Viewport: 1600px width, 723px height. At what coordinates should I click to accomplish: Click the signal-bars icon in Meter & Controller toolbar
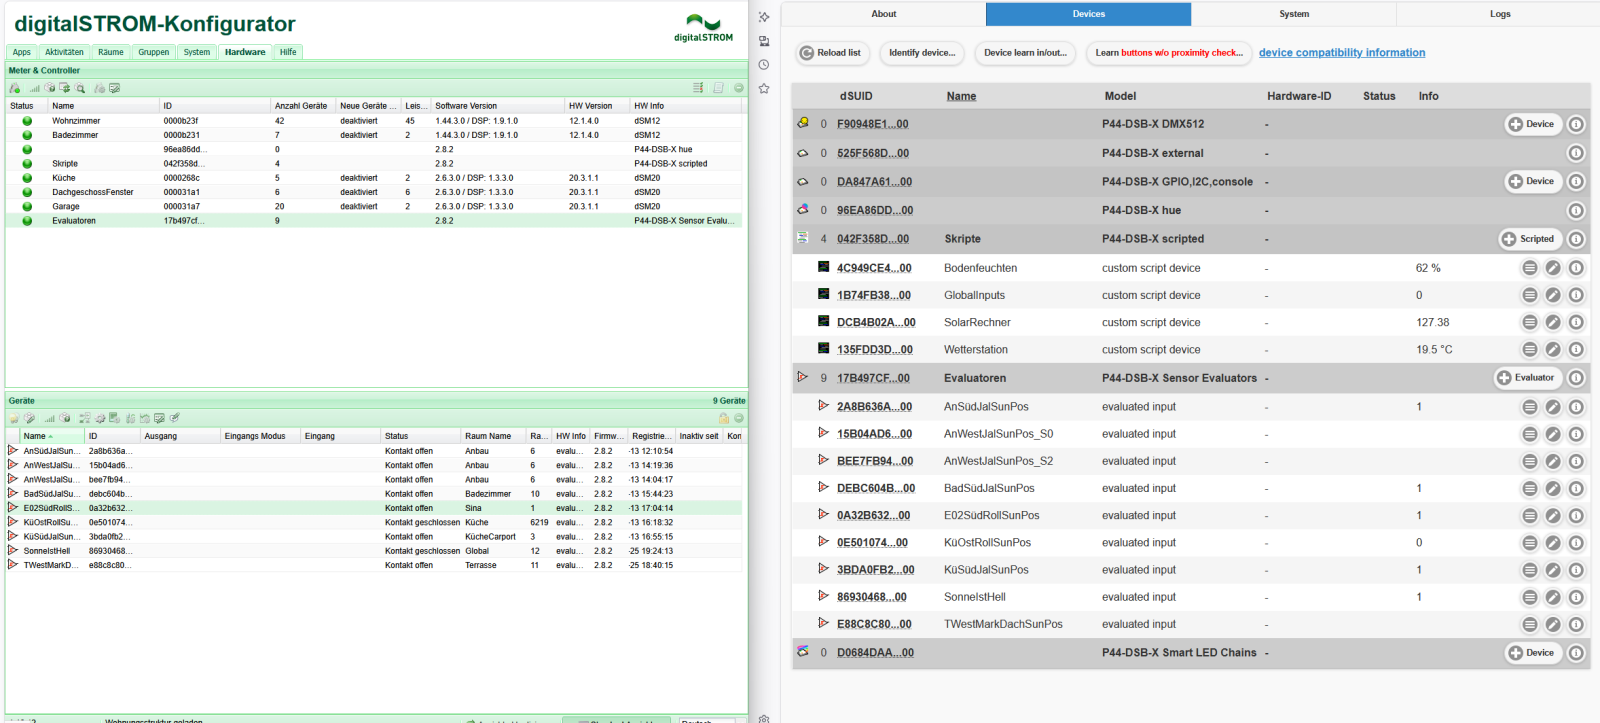point(34,88)
